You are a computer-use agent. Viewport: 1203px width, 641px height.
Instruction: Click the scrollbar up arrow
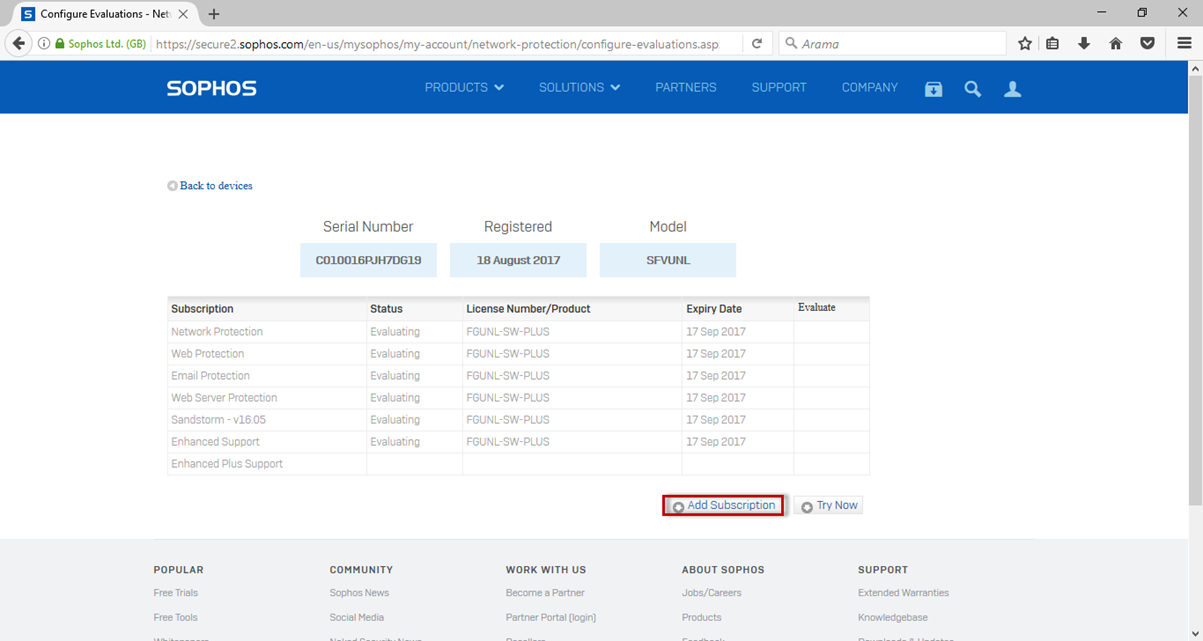click(1195, 69)
